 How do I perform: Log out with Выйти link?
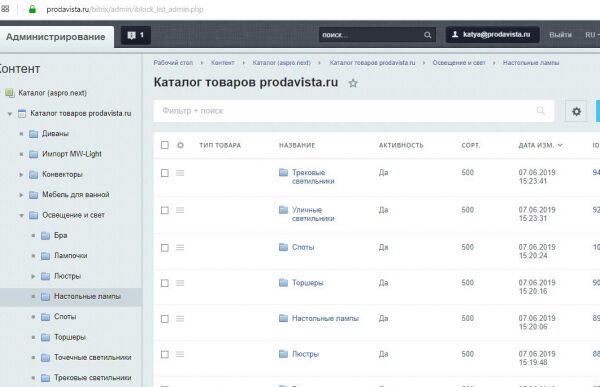(560, 35)
